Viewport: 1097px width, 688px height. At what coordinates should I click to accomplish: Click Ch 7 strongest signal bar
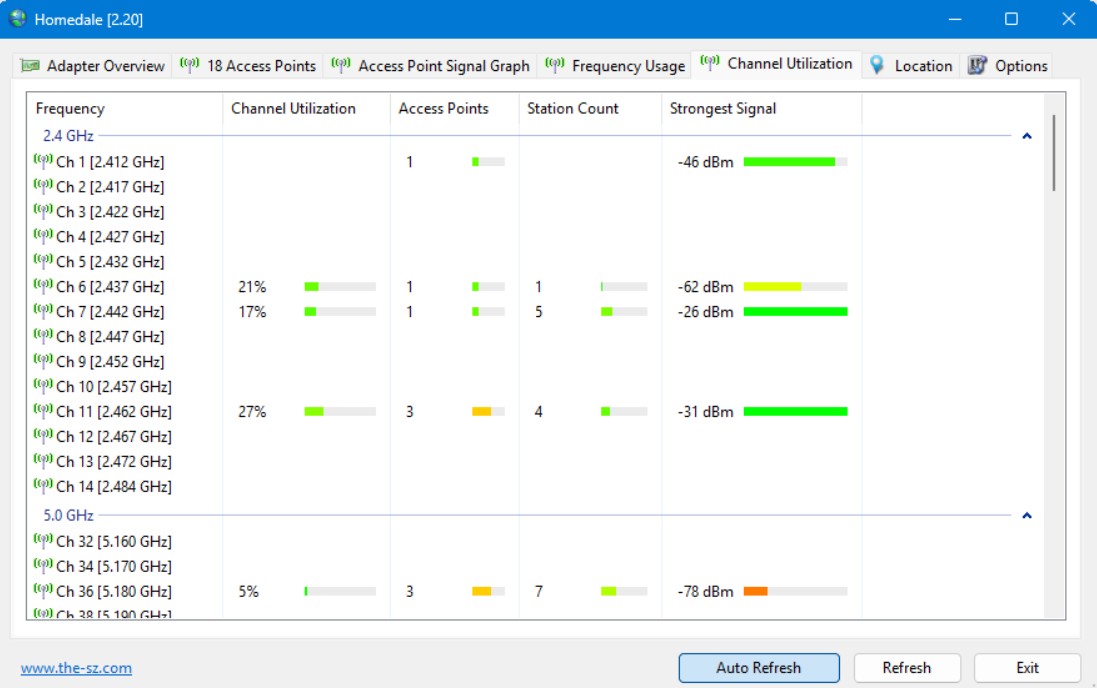795,312
